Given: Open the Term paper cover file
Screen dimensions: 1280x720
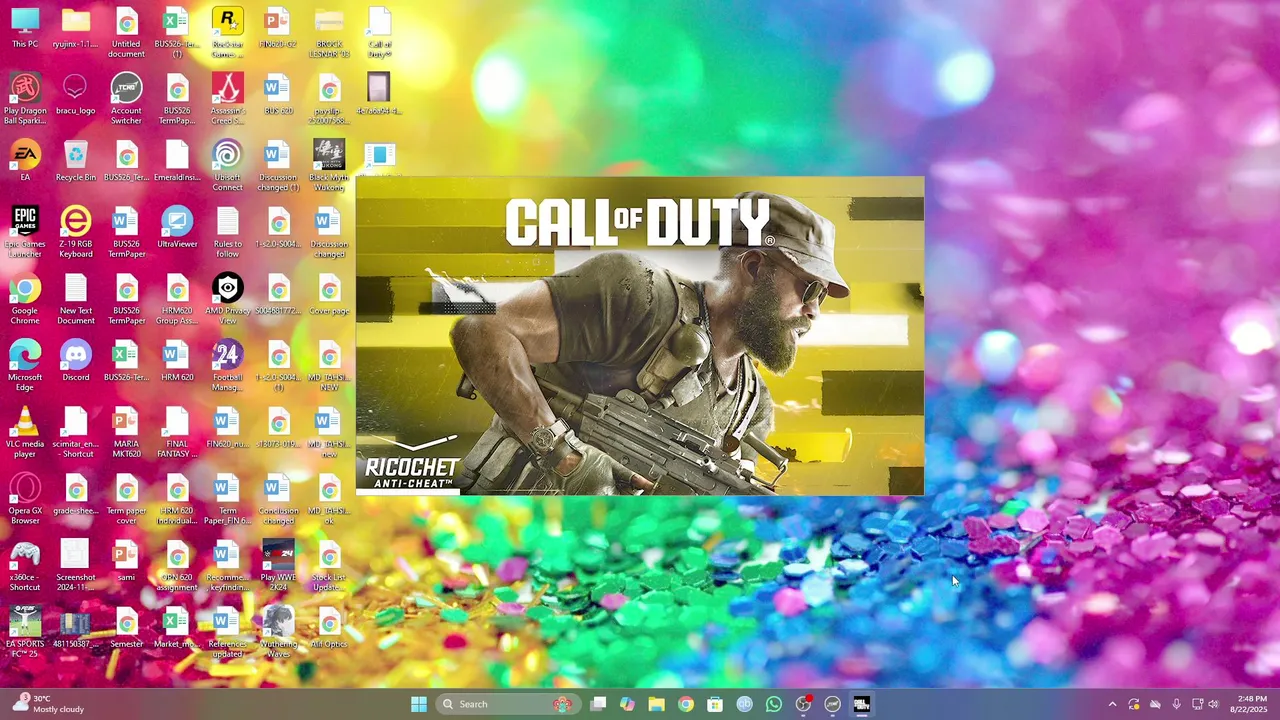Looking at the screenshot, I should click(x=126, y=500).
